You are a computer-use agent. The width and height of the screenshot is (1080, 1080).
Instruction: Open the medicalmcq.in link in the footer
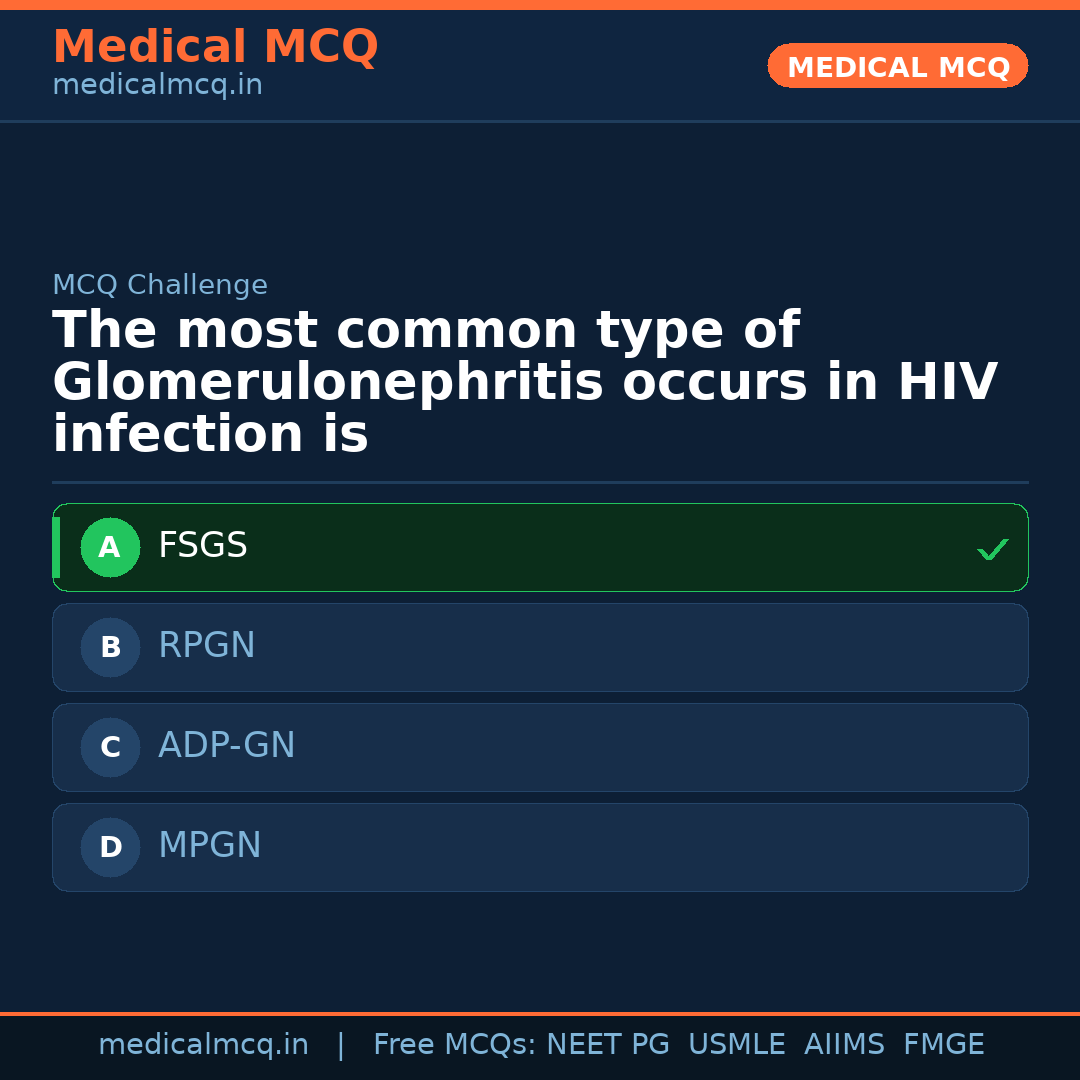[x=203, y=1045]
